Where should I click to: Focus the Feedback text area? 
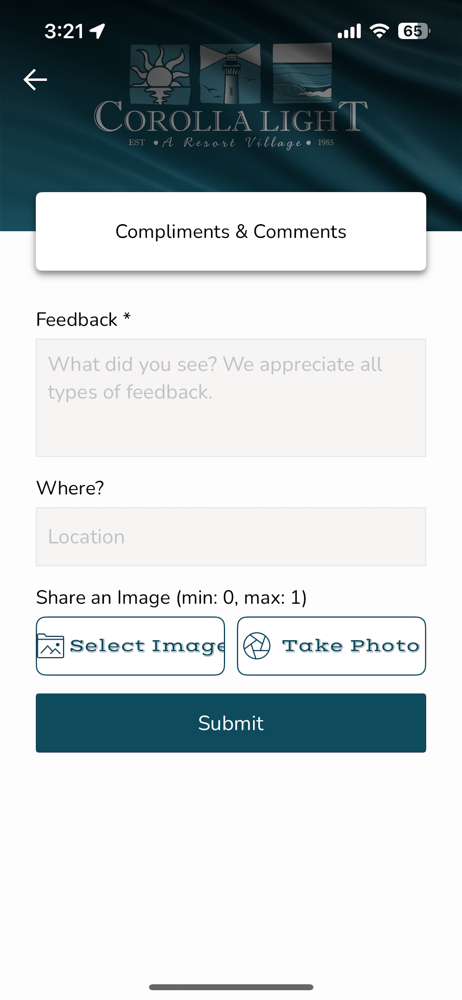231,397
